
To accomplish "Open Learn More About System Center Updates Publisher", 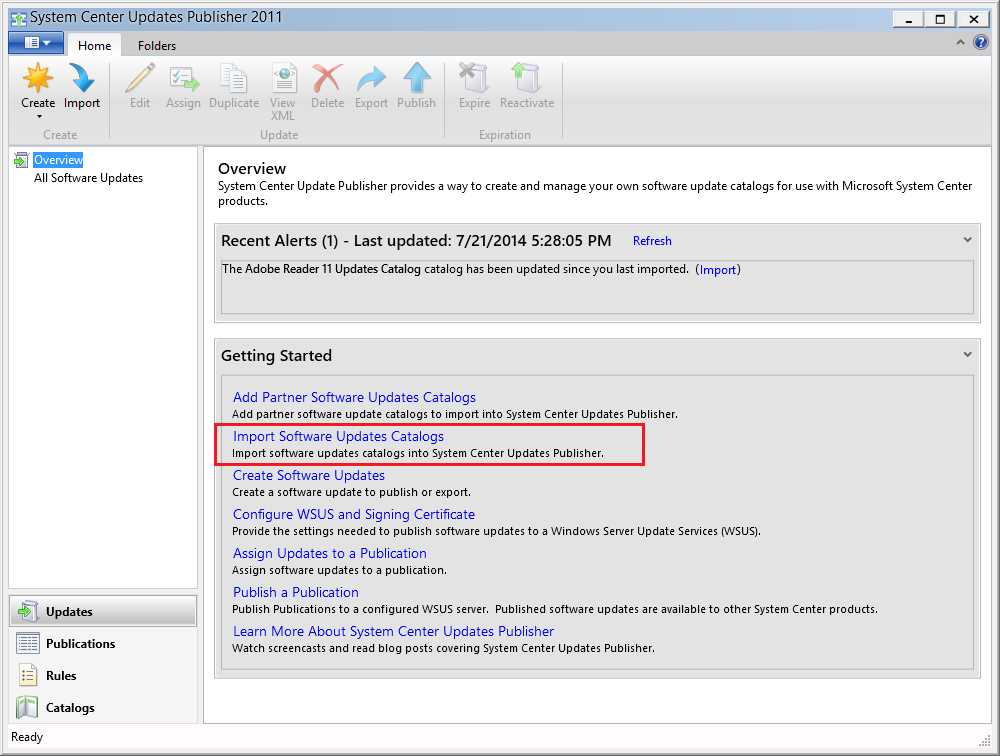I will tap(393, 631).
